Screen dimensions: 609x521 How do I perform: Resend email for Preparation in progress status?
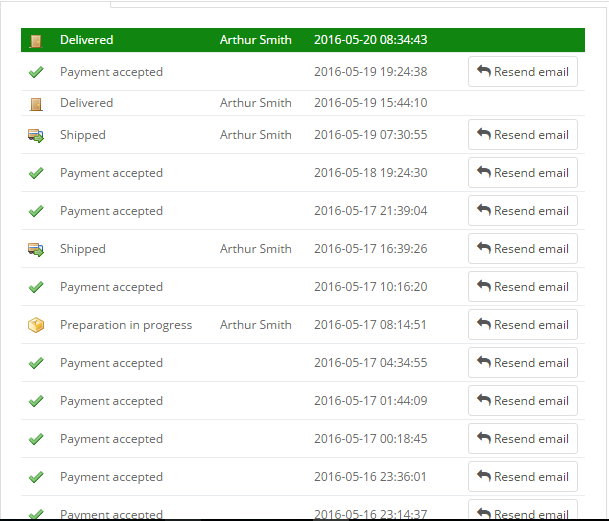523,324
